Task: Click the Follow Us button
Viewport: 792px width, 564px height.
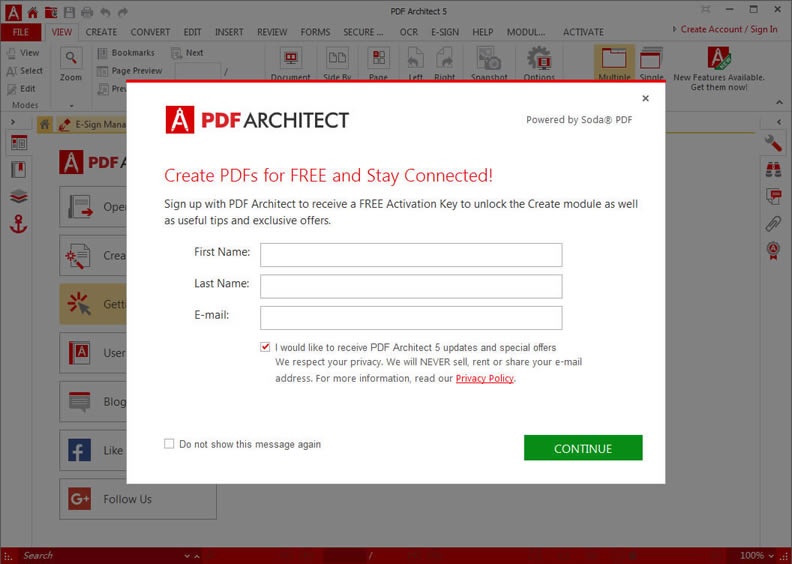Action: pyautogui.click(x=138, y=499)
